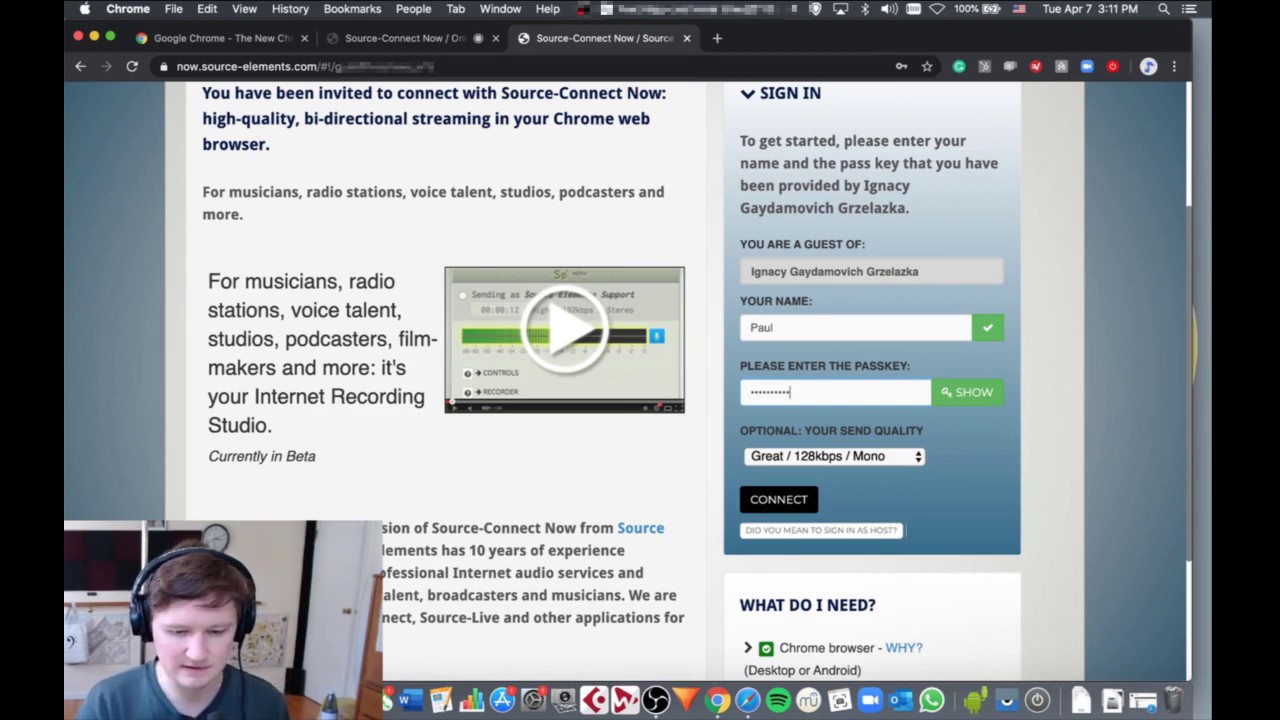Click into the passkey field
The image size is (1280, 720).
tap(835, 392)
